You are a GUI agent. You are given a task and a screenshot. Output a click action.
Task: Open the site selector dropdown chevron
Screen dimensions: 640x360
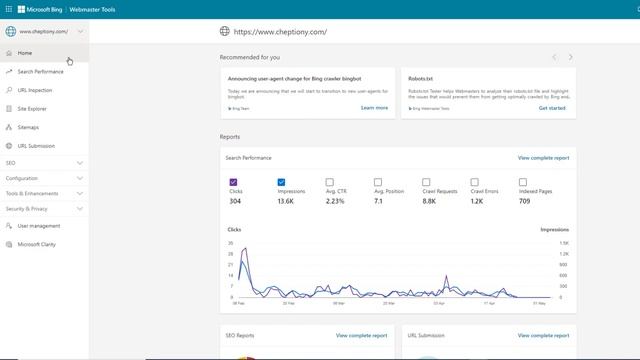80,31
